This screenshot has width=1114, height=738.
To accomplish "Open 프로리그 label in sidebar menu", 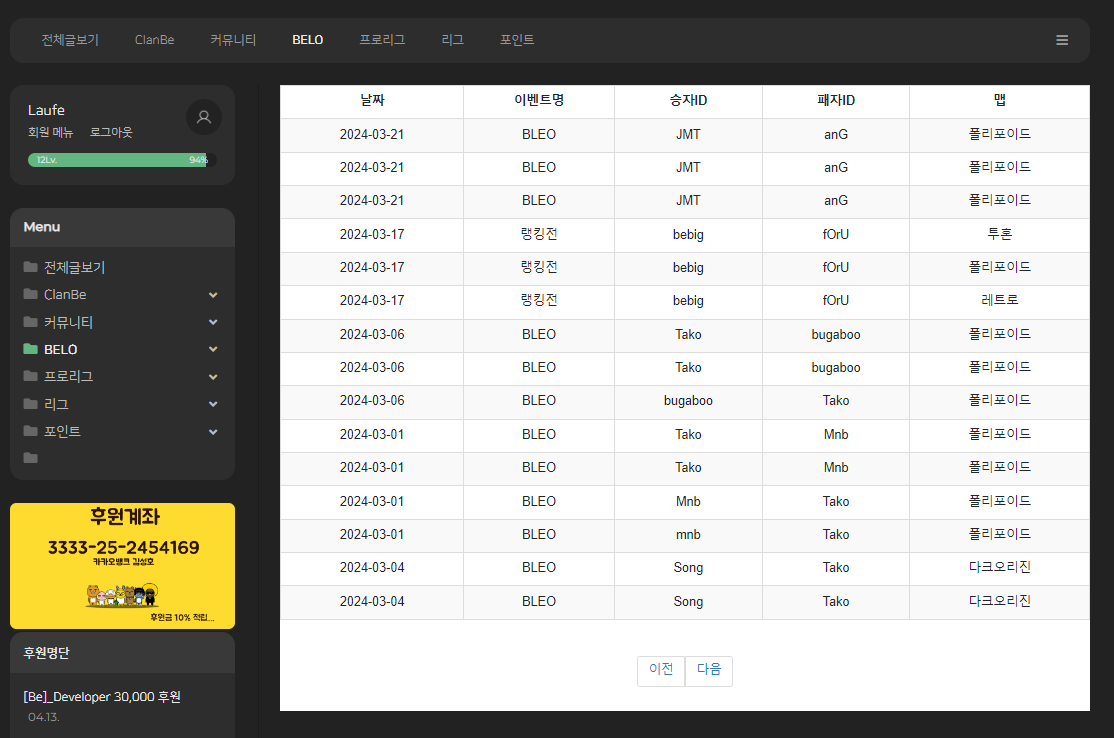I will coord(68,376).
